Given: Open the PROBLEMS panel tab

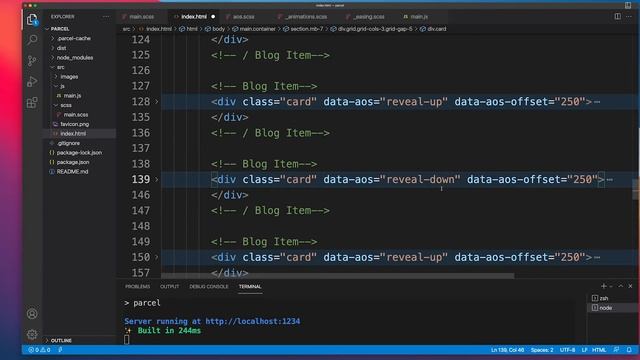Looking at the screenshot, I should pyautogui.click(x=138, y=287).
